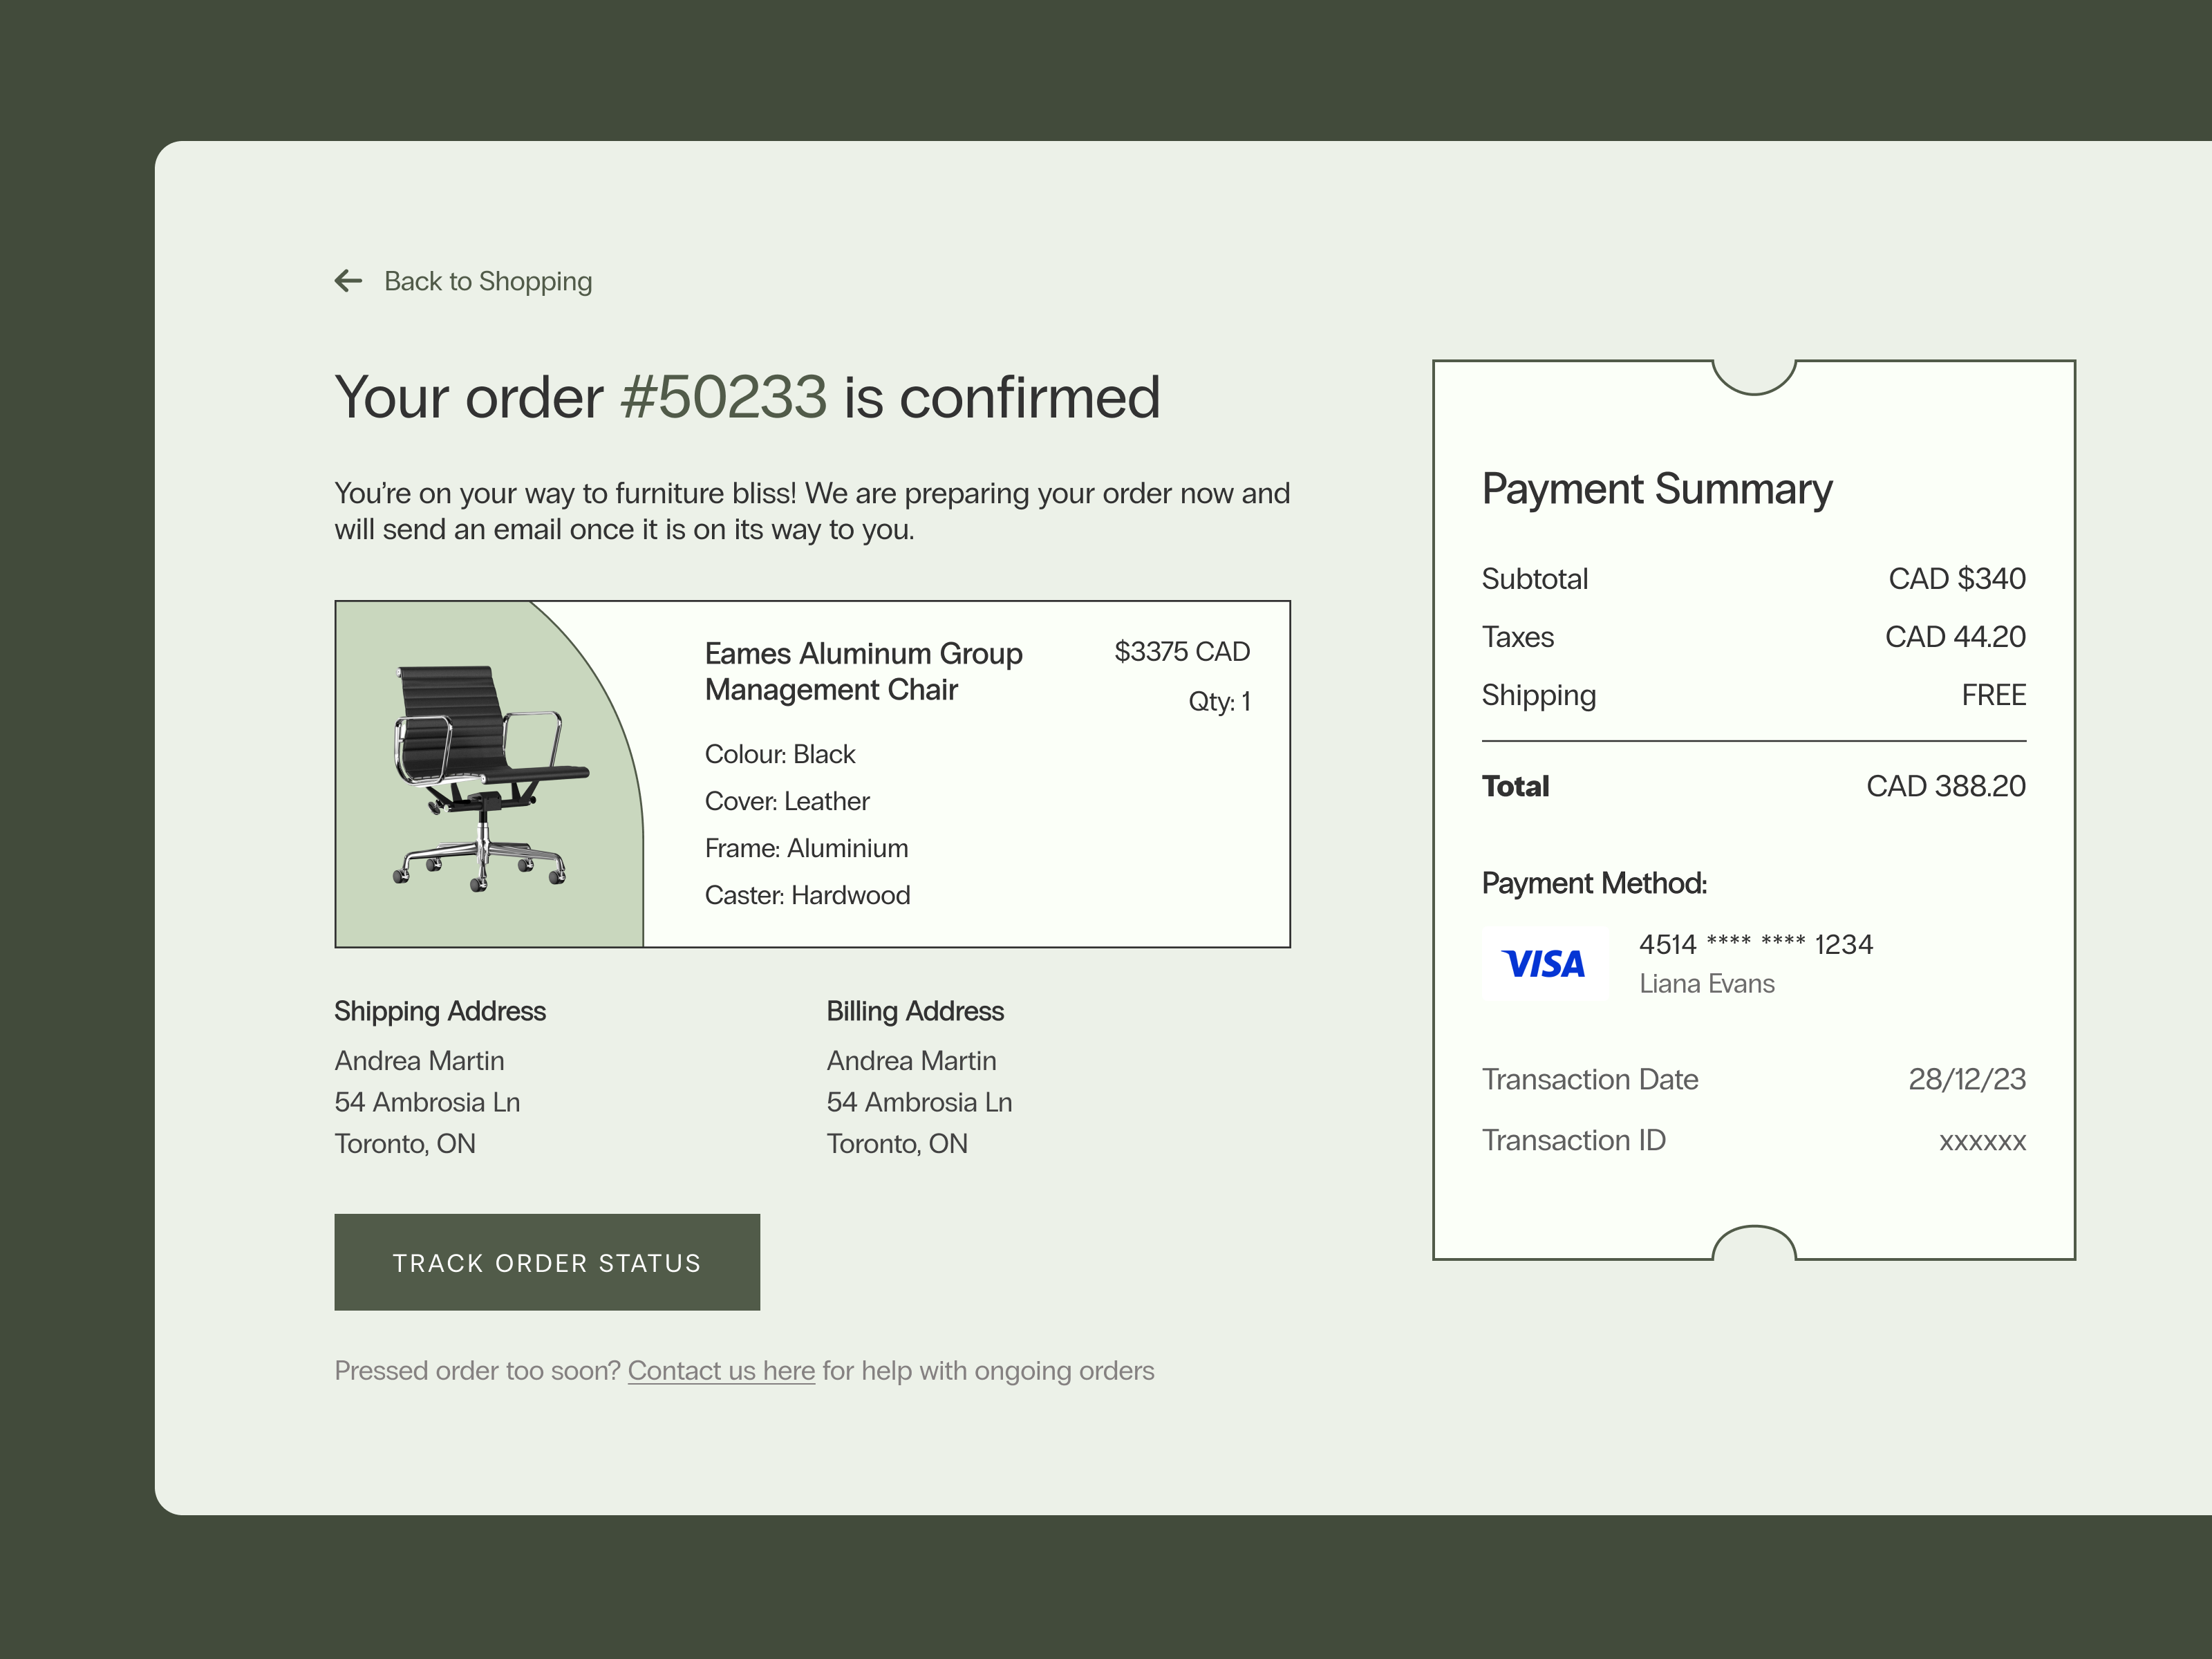Click the Subtotal amount CAD $340
2212x1659 pixels.
coord(1957,578)
